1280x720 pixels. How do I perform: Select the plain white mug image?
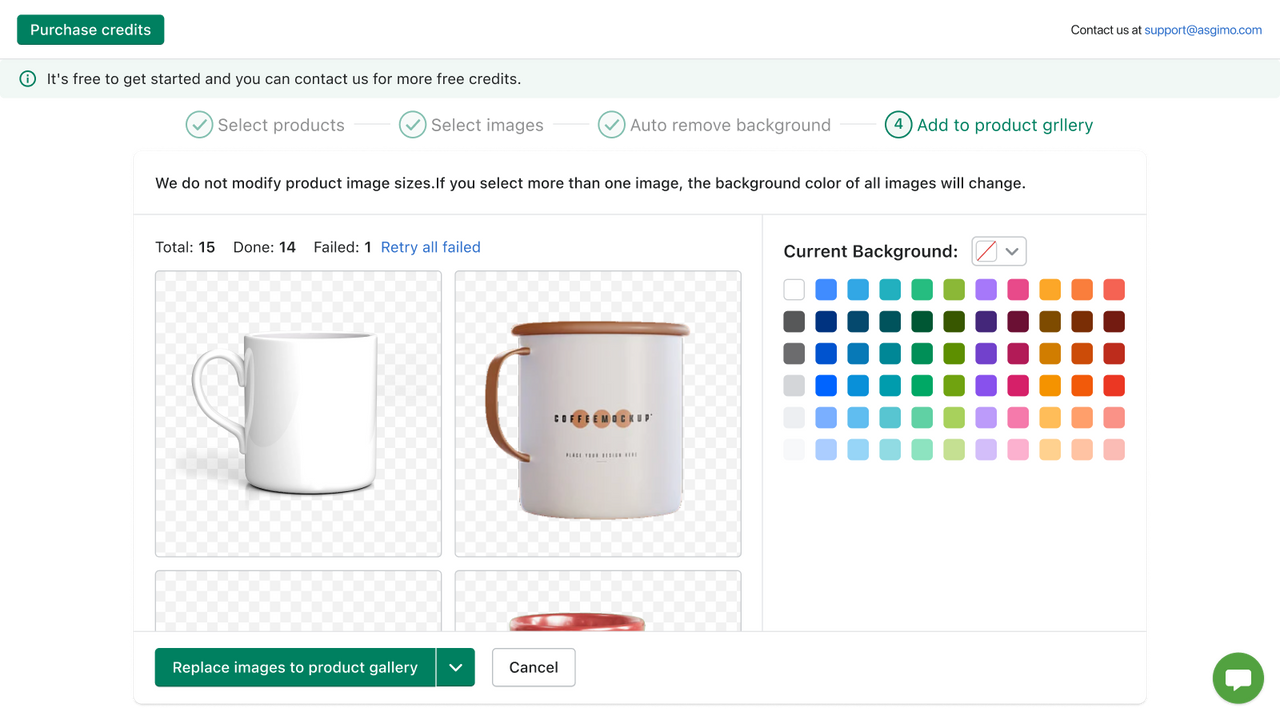point(298,414)
